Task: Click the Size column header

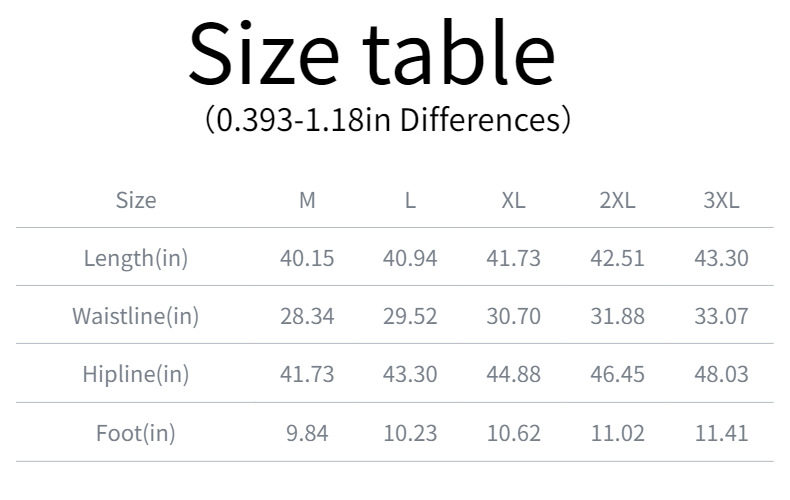Action: click(136, 200)
